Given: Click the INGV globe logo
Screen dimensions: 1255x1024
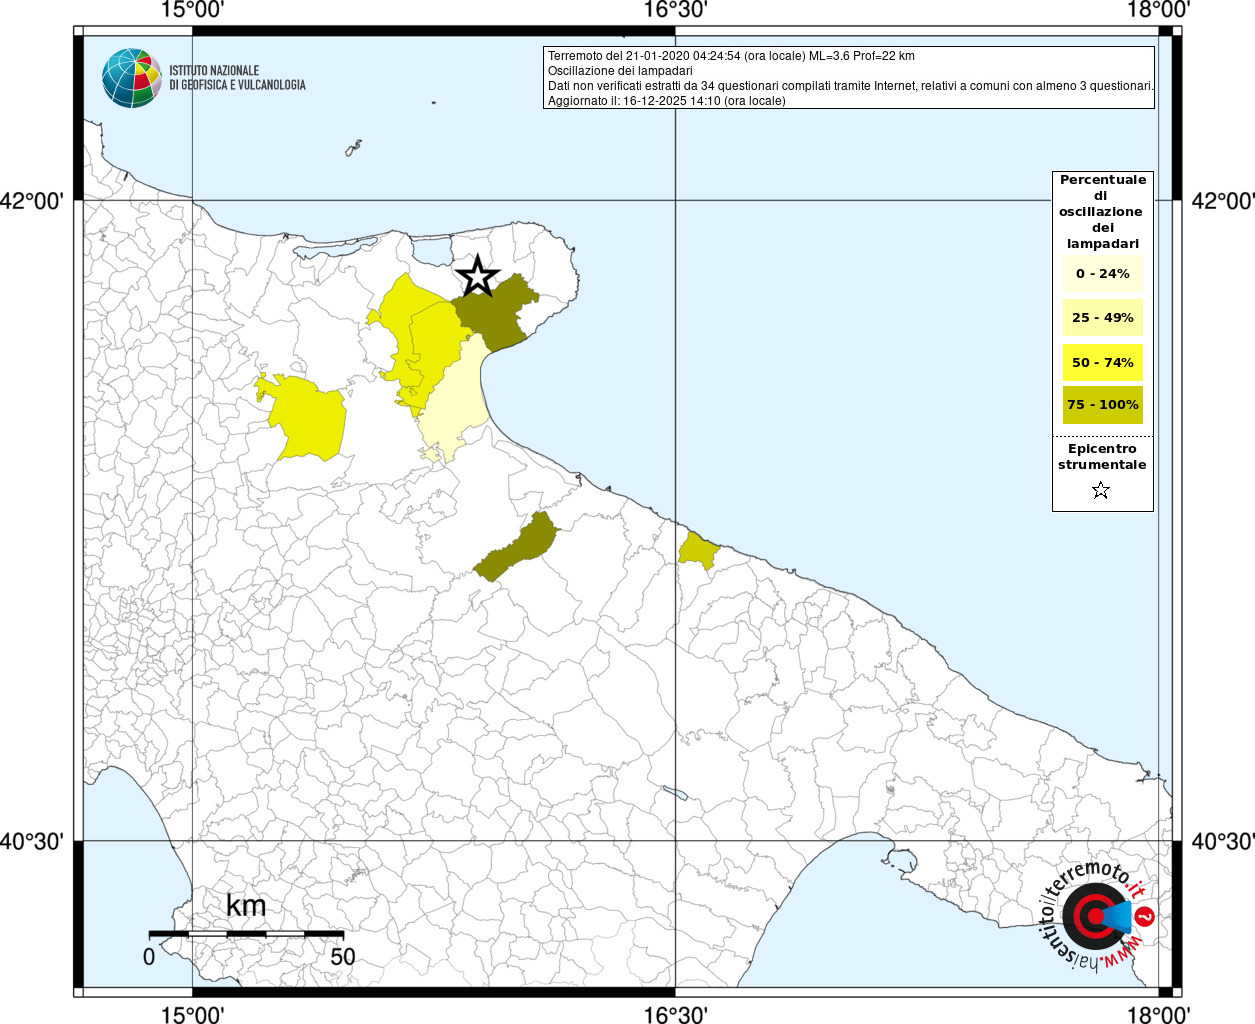Looking at the screenshot, I should (131, 78).
